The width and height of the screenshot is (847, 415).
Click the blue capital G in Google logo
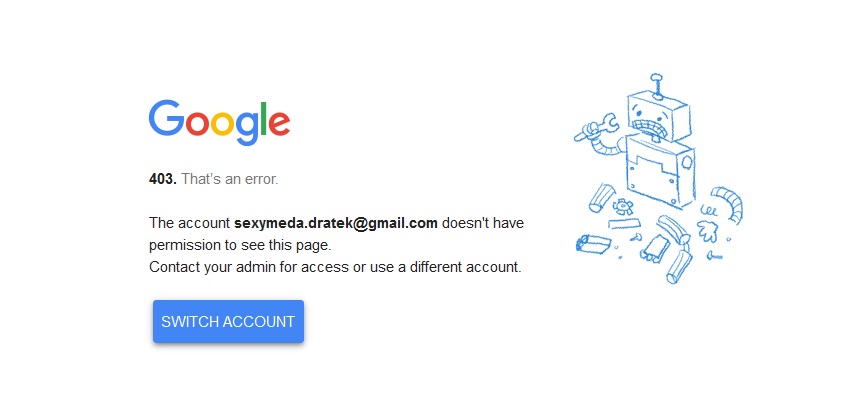[167, 117]
